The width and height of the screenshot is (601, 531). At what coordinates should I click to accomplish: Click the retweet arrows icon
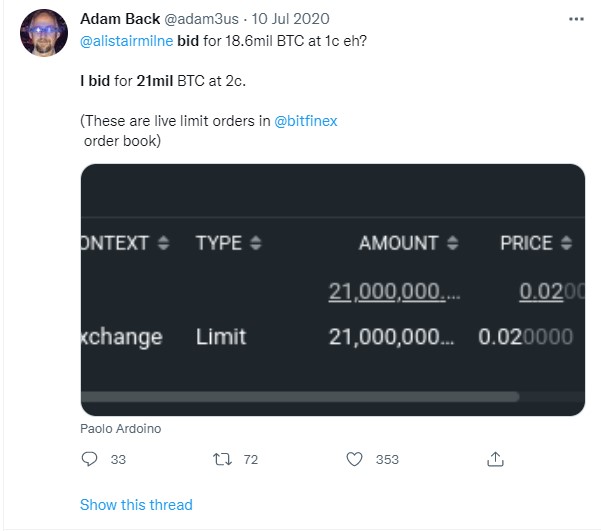click(x=222, y=459)
